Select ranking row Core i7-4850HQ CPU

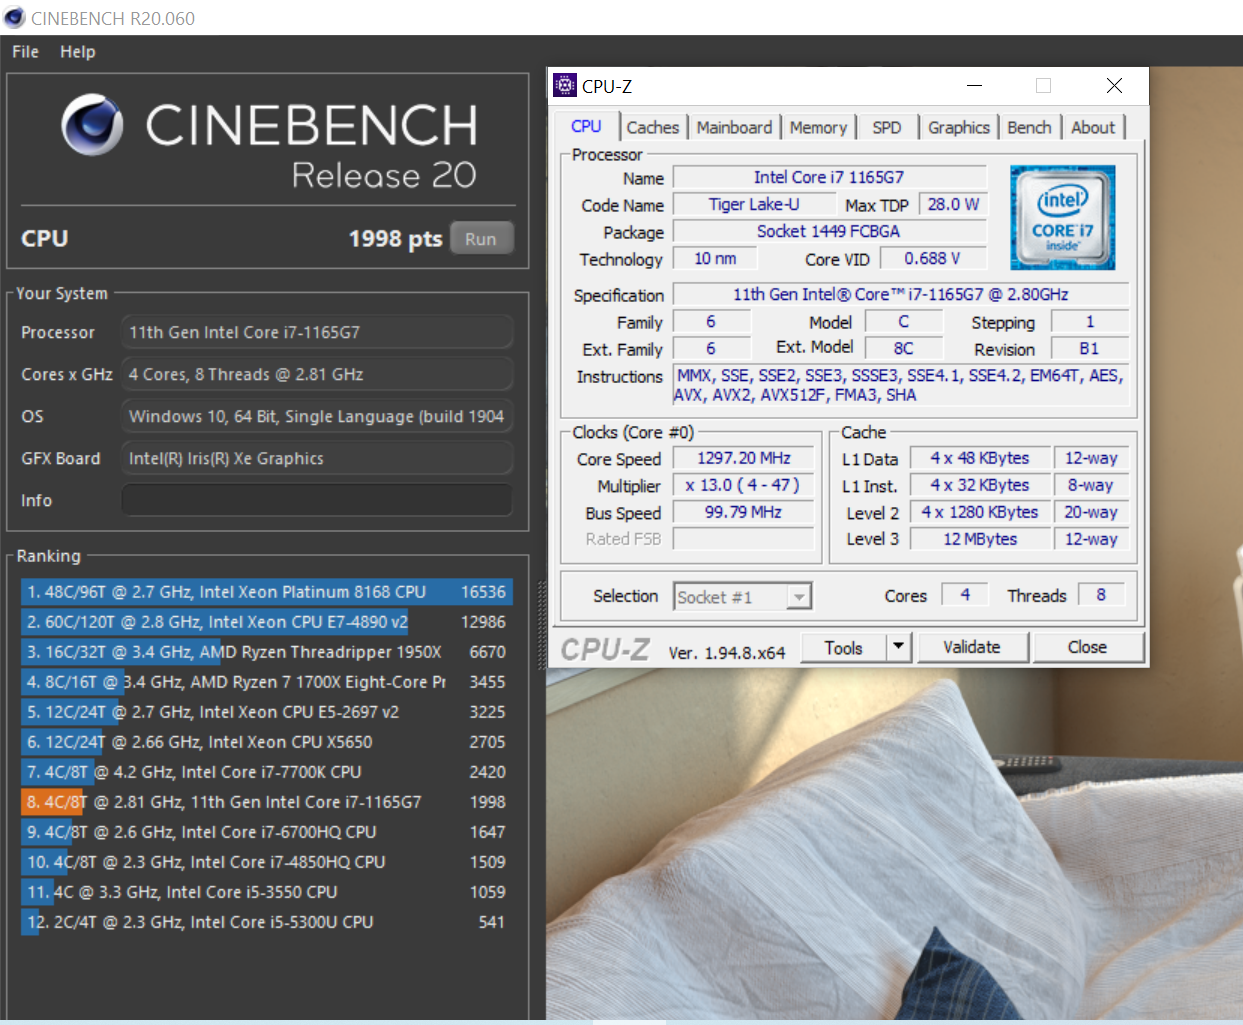(x=267, y=862)
